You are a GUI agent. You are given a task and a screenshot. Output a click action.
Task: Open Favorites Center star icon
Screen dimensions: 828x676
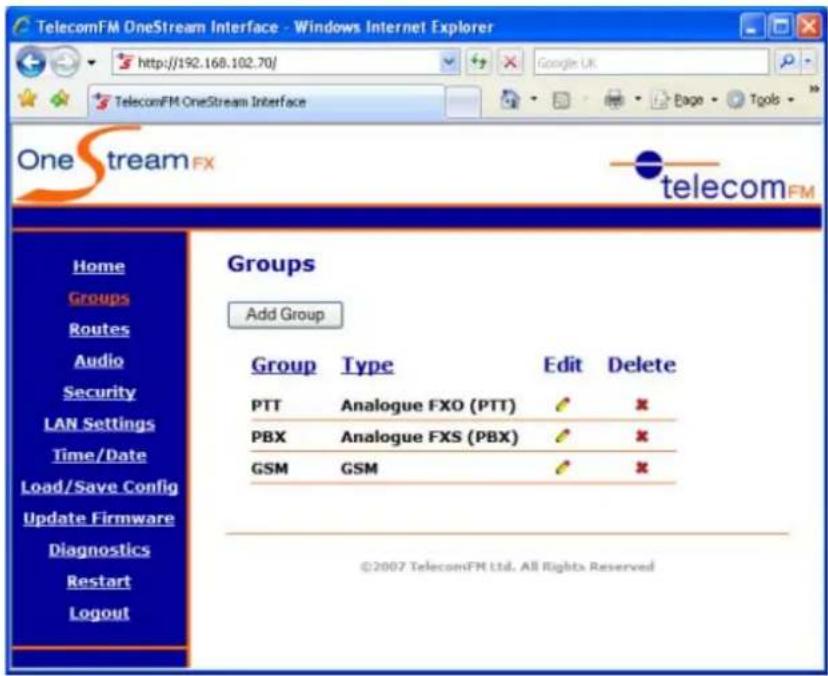[x=27, y=99]
